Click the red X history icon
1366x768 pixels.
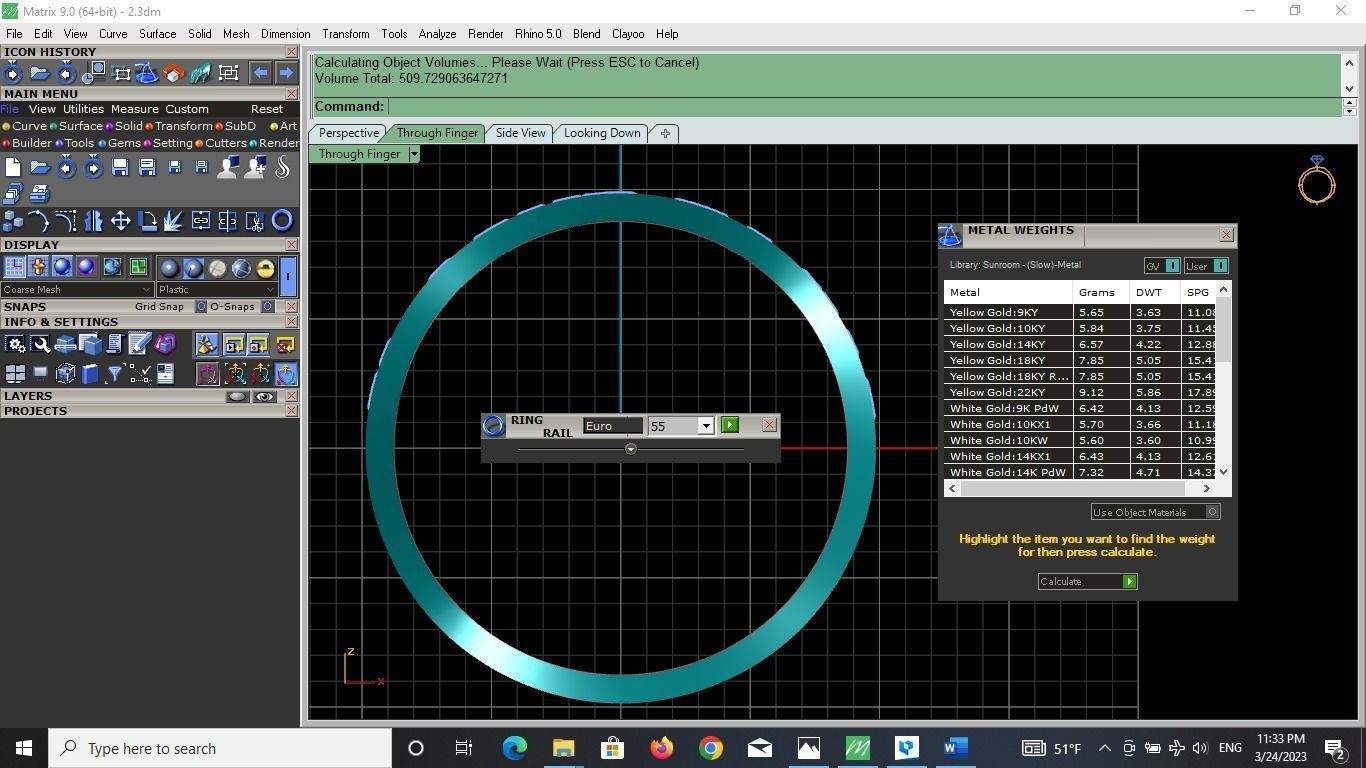point(285,345)
